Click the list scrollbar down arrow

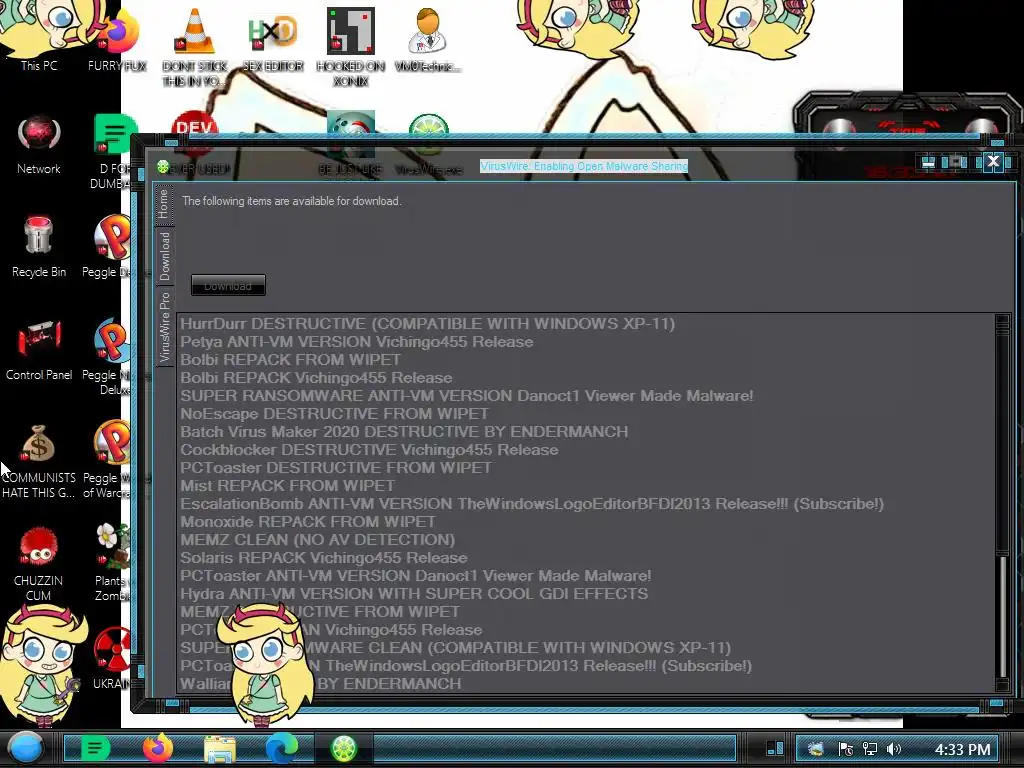(x=1002, y=684)
